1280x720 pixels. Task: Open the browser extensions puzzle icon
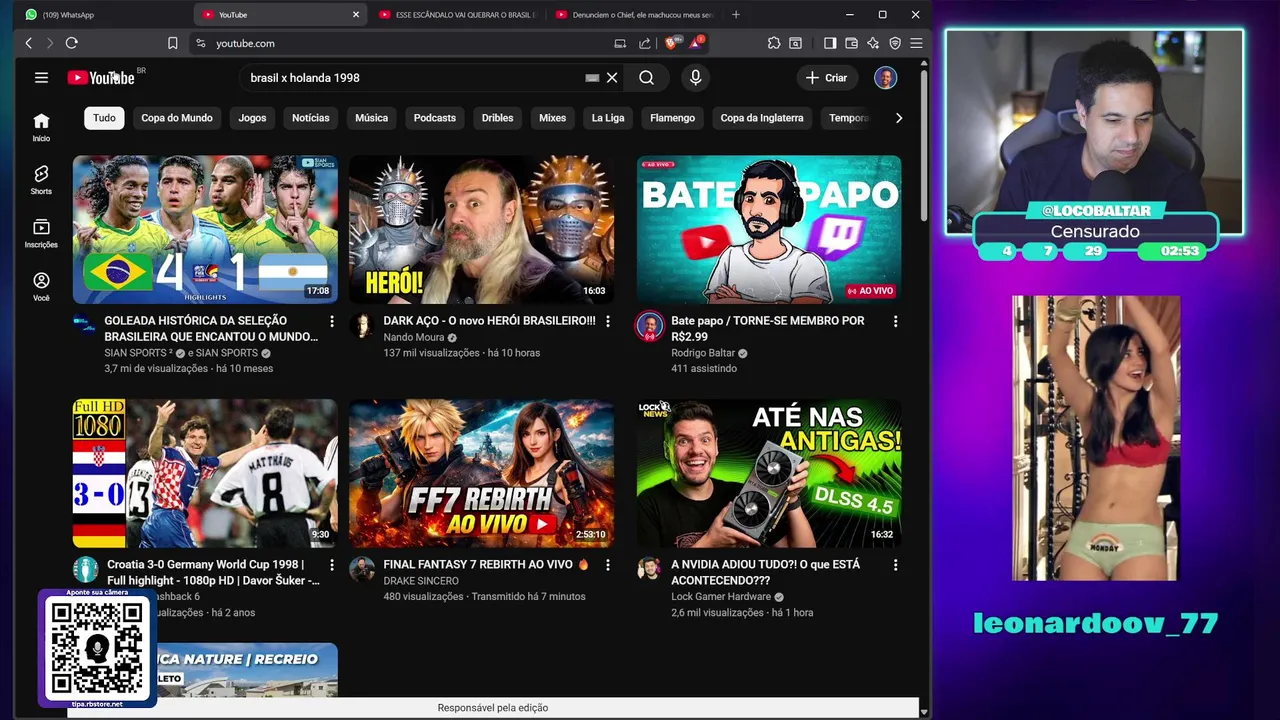tap(774, 43)
